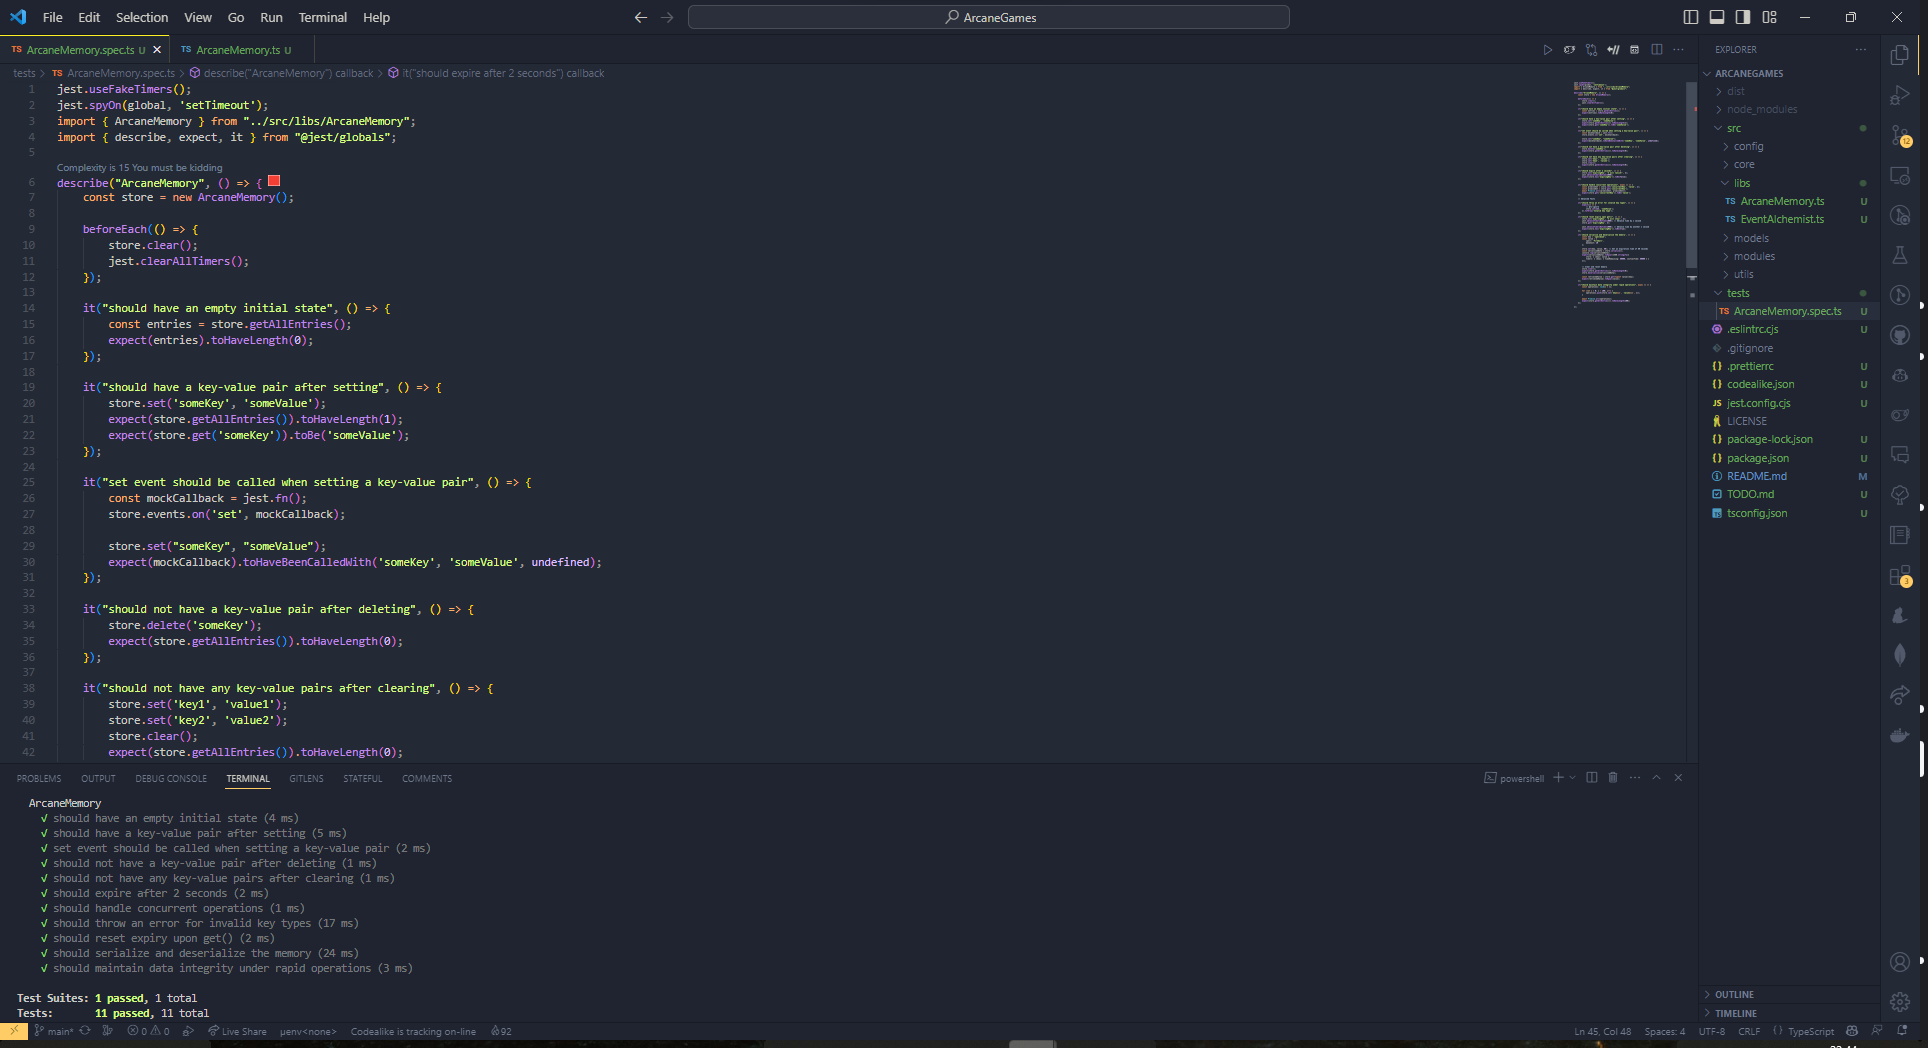This screenshot has width=1928, height=1048.
Task: Open the Remote Explorer view icon
Action: [1900, 176]
